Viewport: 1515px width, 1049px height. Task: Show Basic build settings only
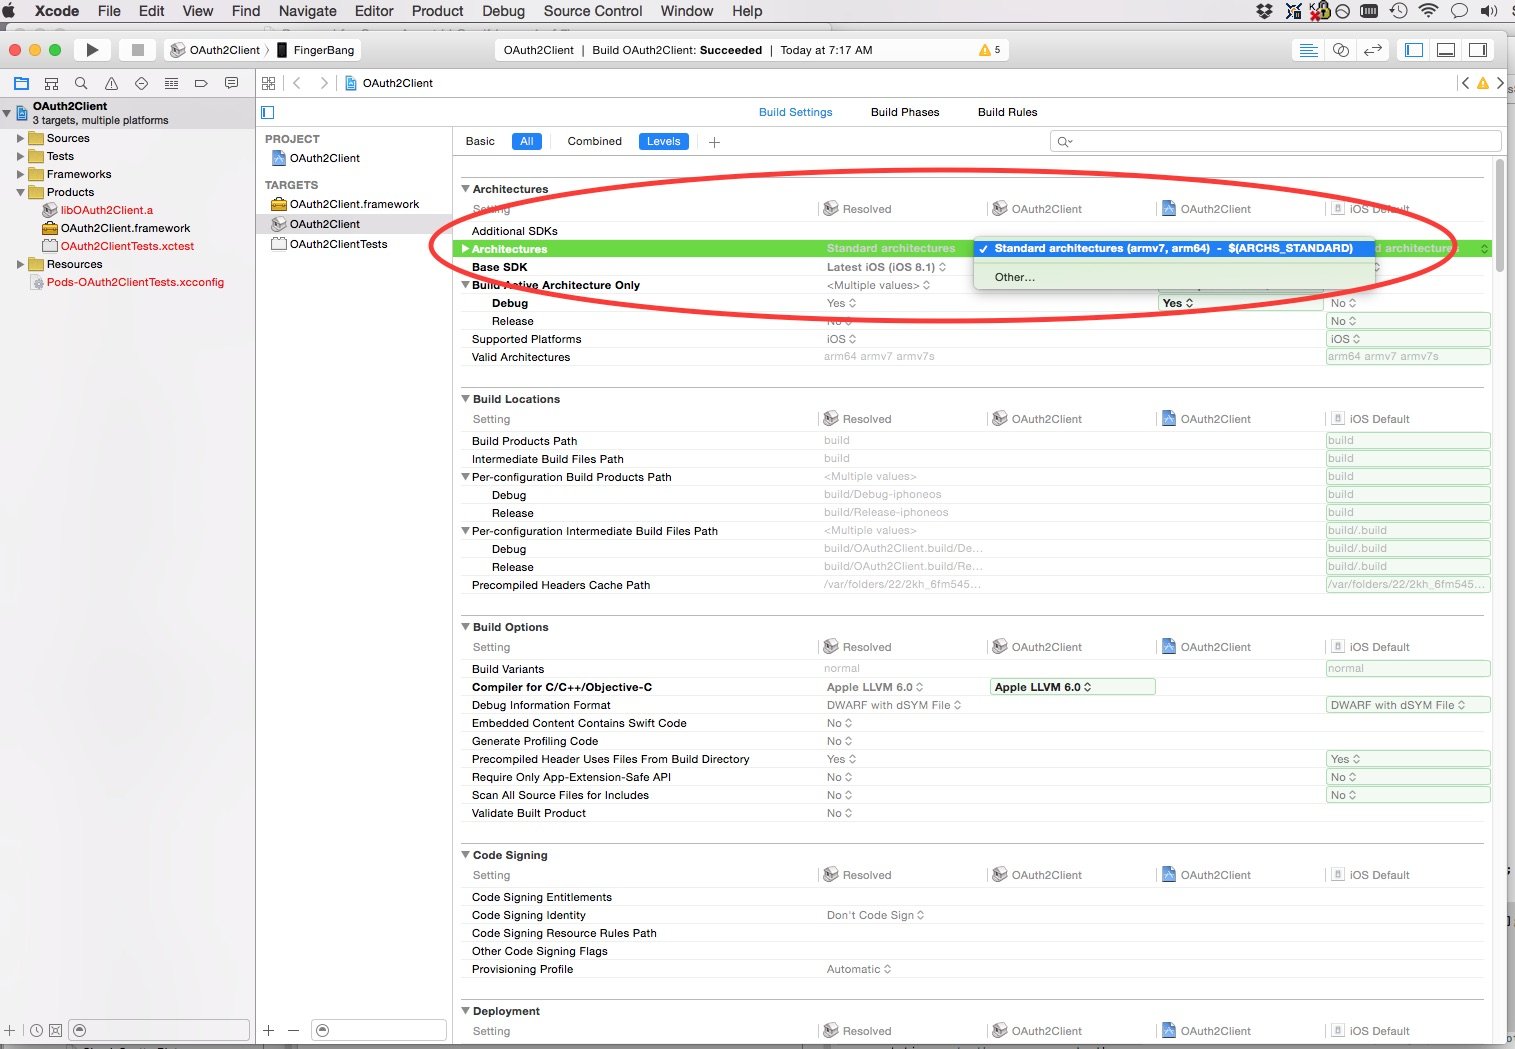(x=480, y=141)
